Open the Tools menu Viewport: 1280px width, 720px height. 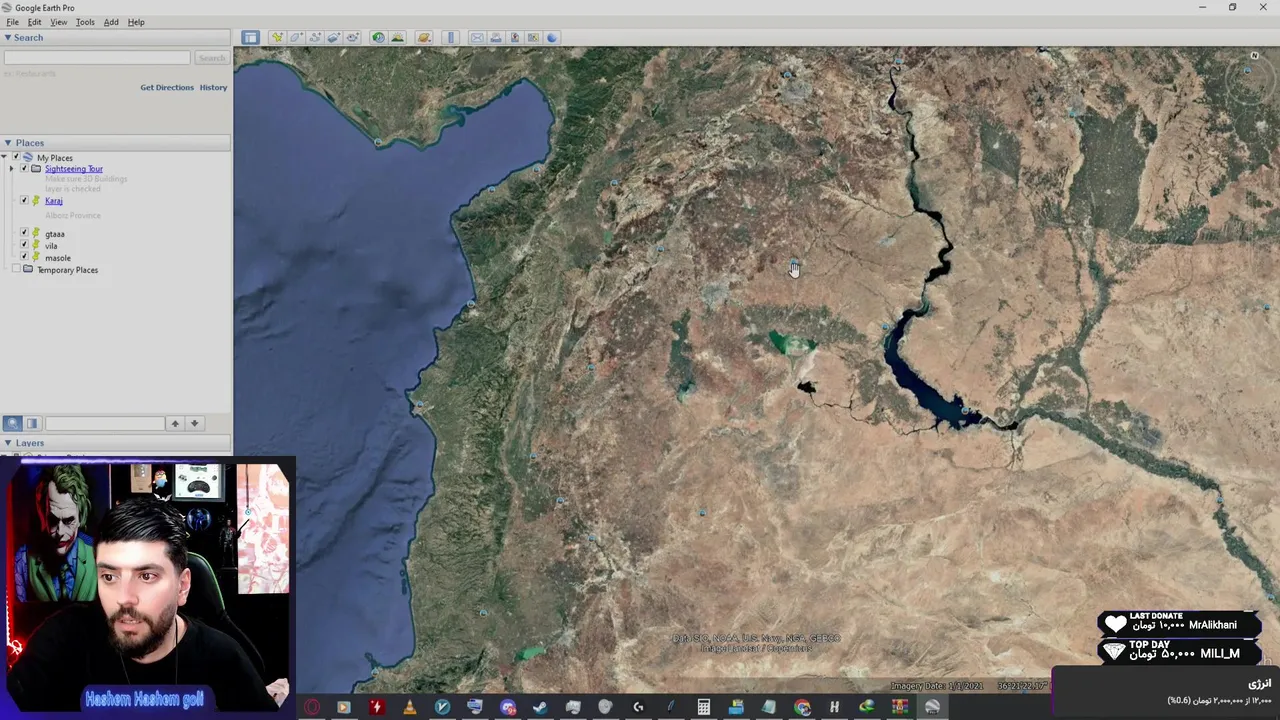click(x=85, y=22)
